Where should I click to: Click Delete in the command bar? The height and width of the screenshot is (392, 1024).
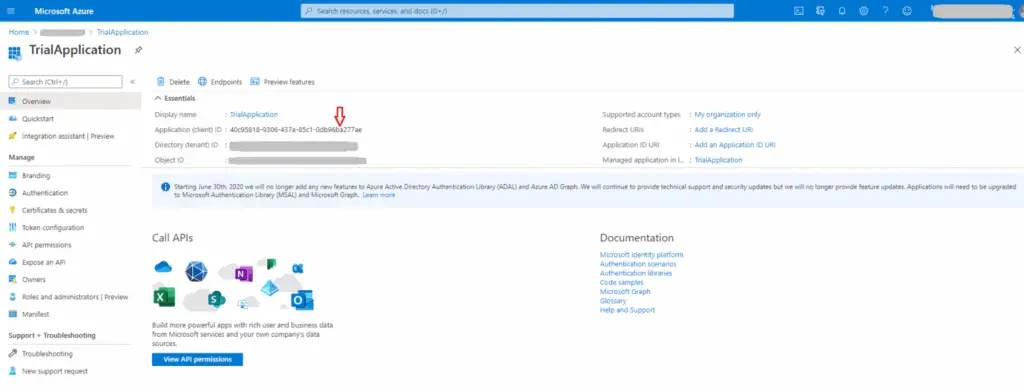tap(173, 82)
